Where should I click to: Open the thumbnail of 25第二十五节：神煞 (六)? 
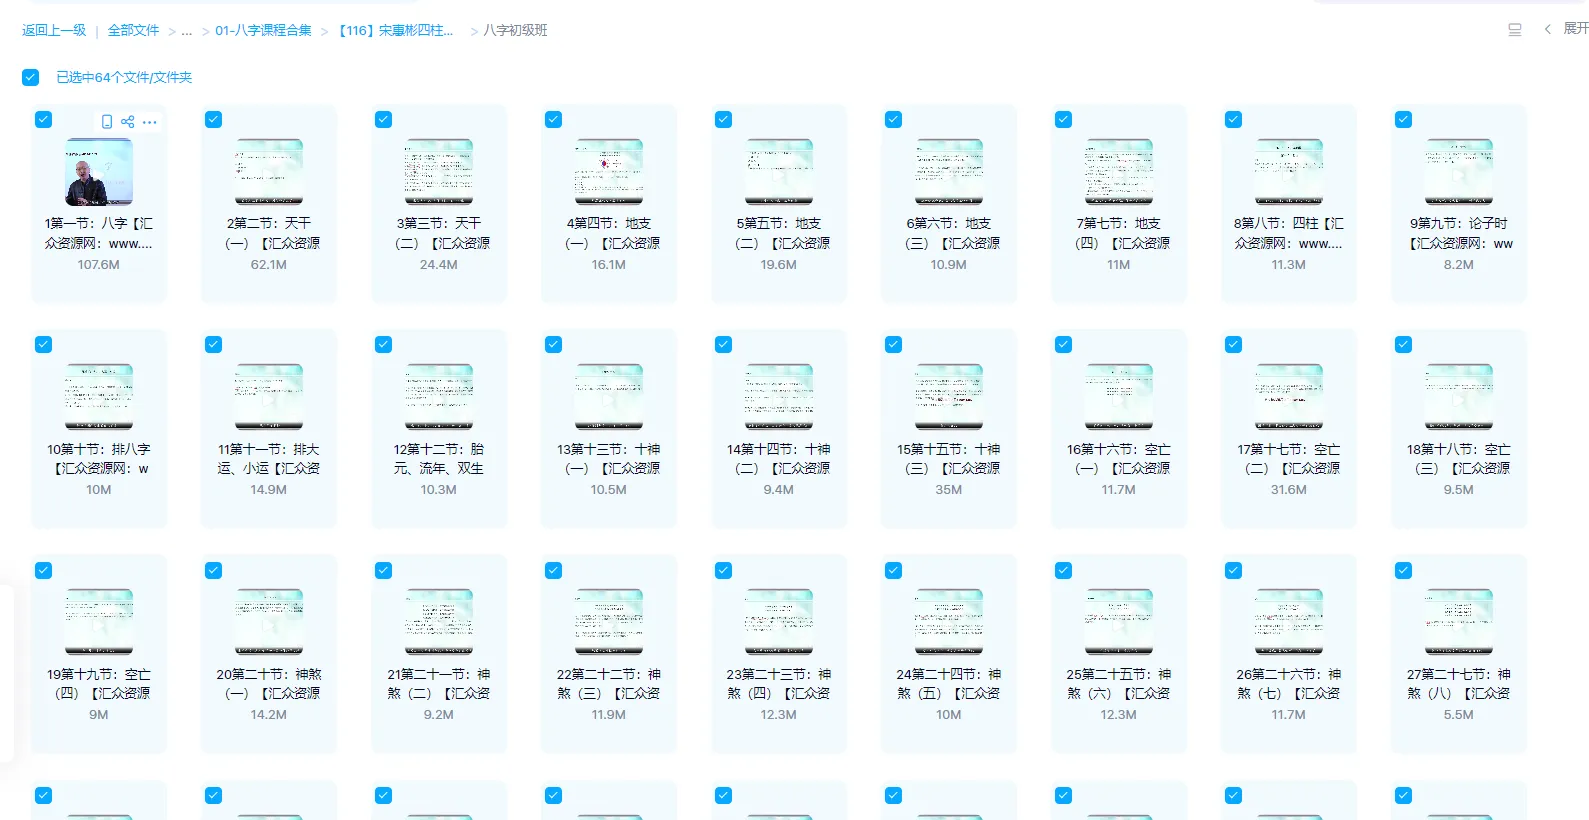[x=1119, y=622]
